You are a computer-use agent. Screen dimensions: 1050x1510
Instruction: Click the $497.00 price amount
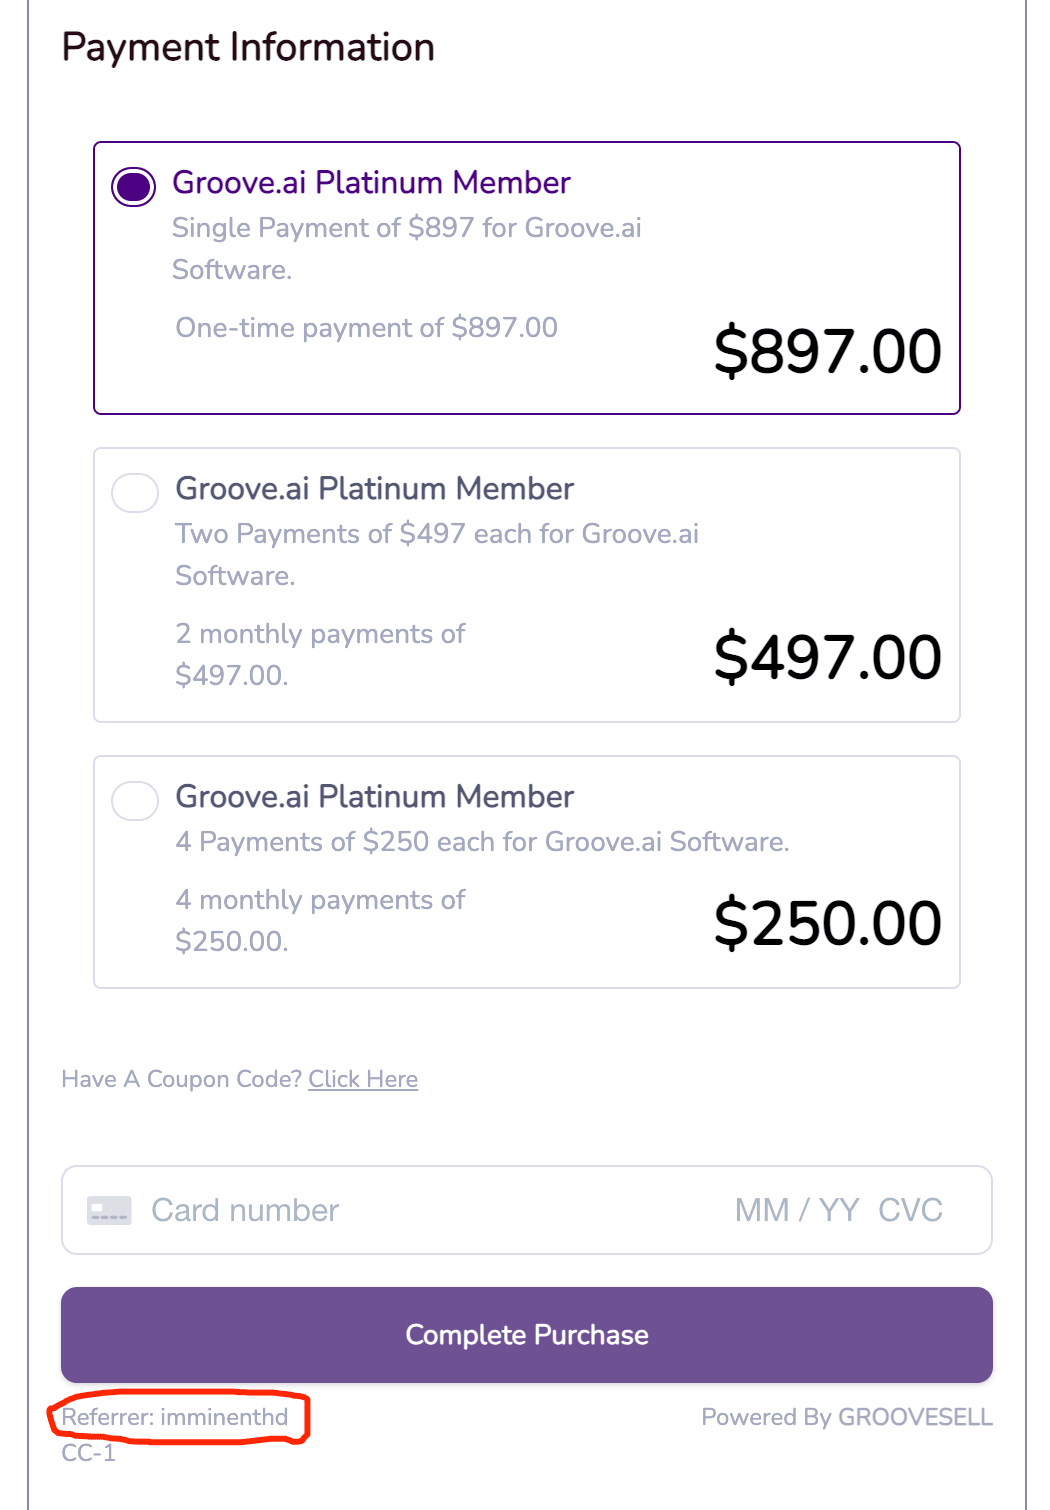click(x=827, y=657)
